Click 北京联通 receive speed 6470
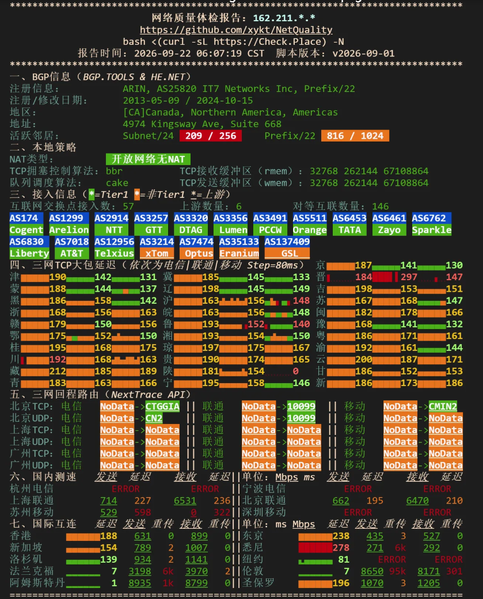This screenshot has width=483, height=599. click(x=417, y=500)
